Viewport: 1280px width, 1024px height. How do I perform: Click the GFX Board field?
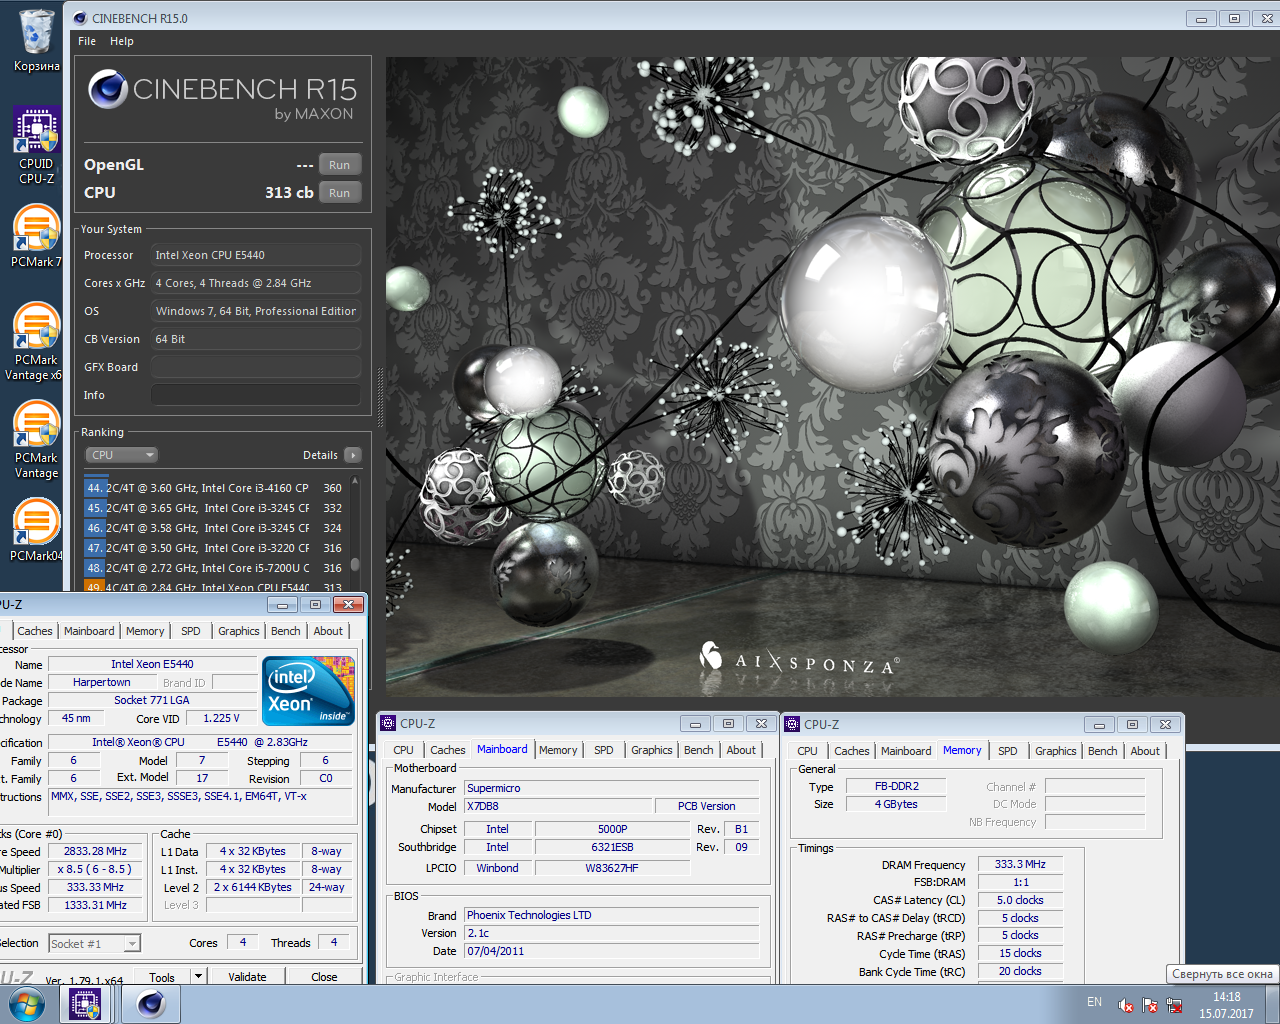click(256, 367)
